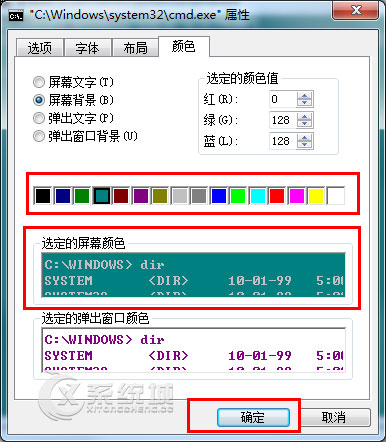Pick the cyan color swatch
Screen dimensions: 386x442
tap(257, 196)
